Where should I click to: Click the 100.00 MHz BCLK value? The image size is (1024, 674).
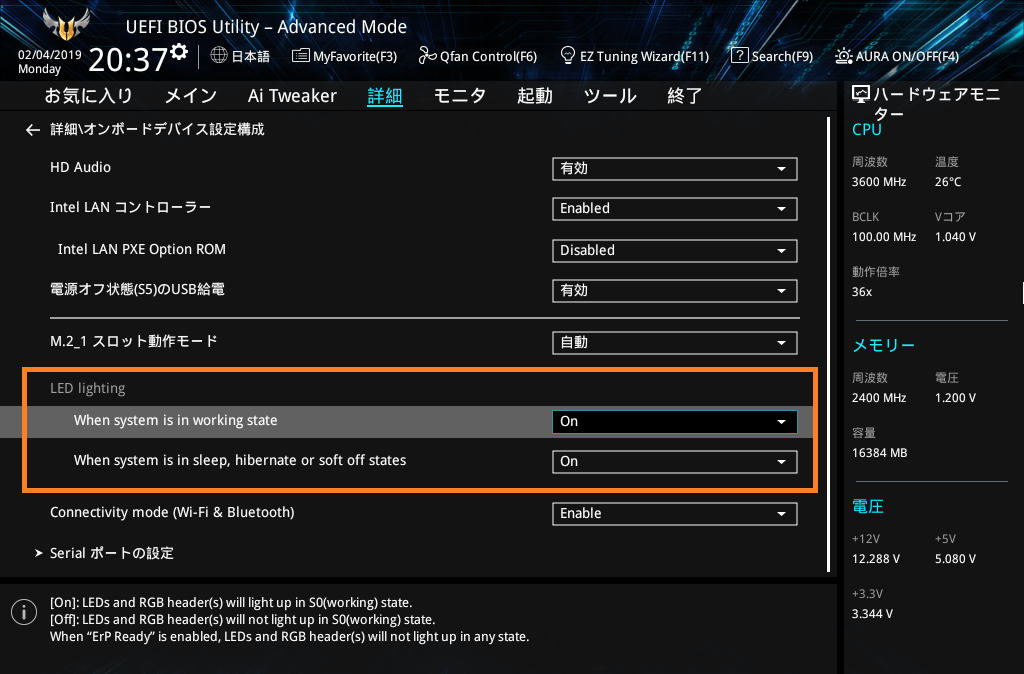coord(884,237)
